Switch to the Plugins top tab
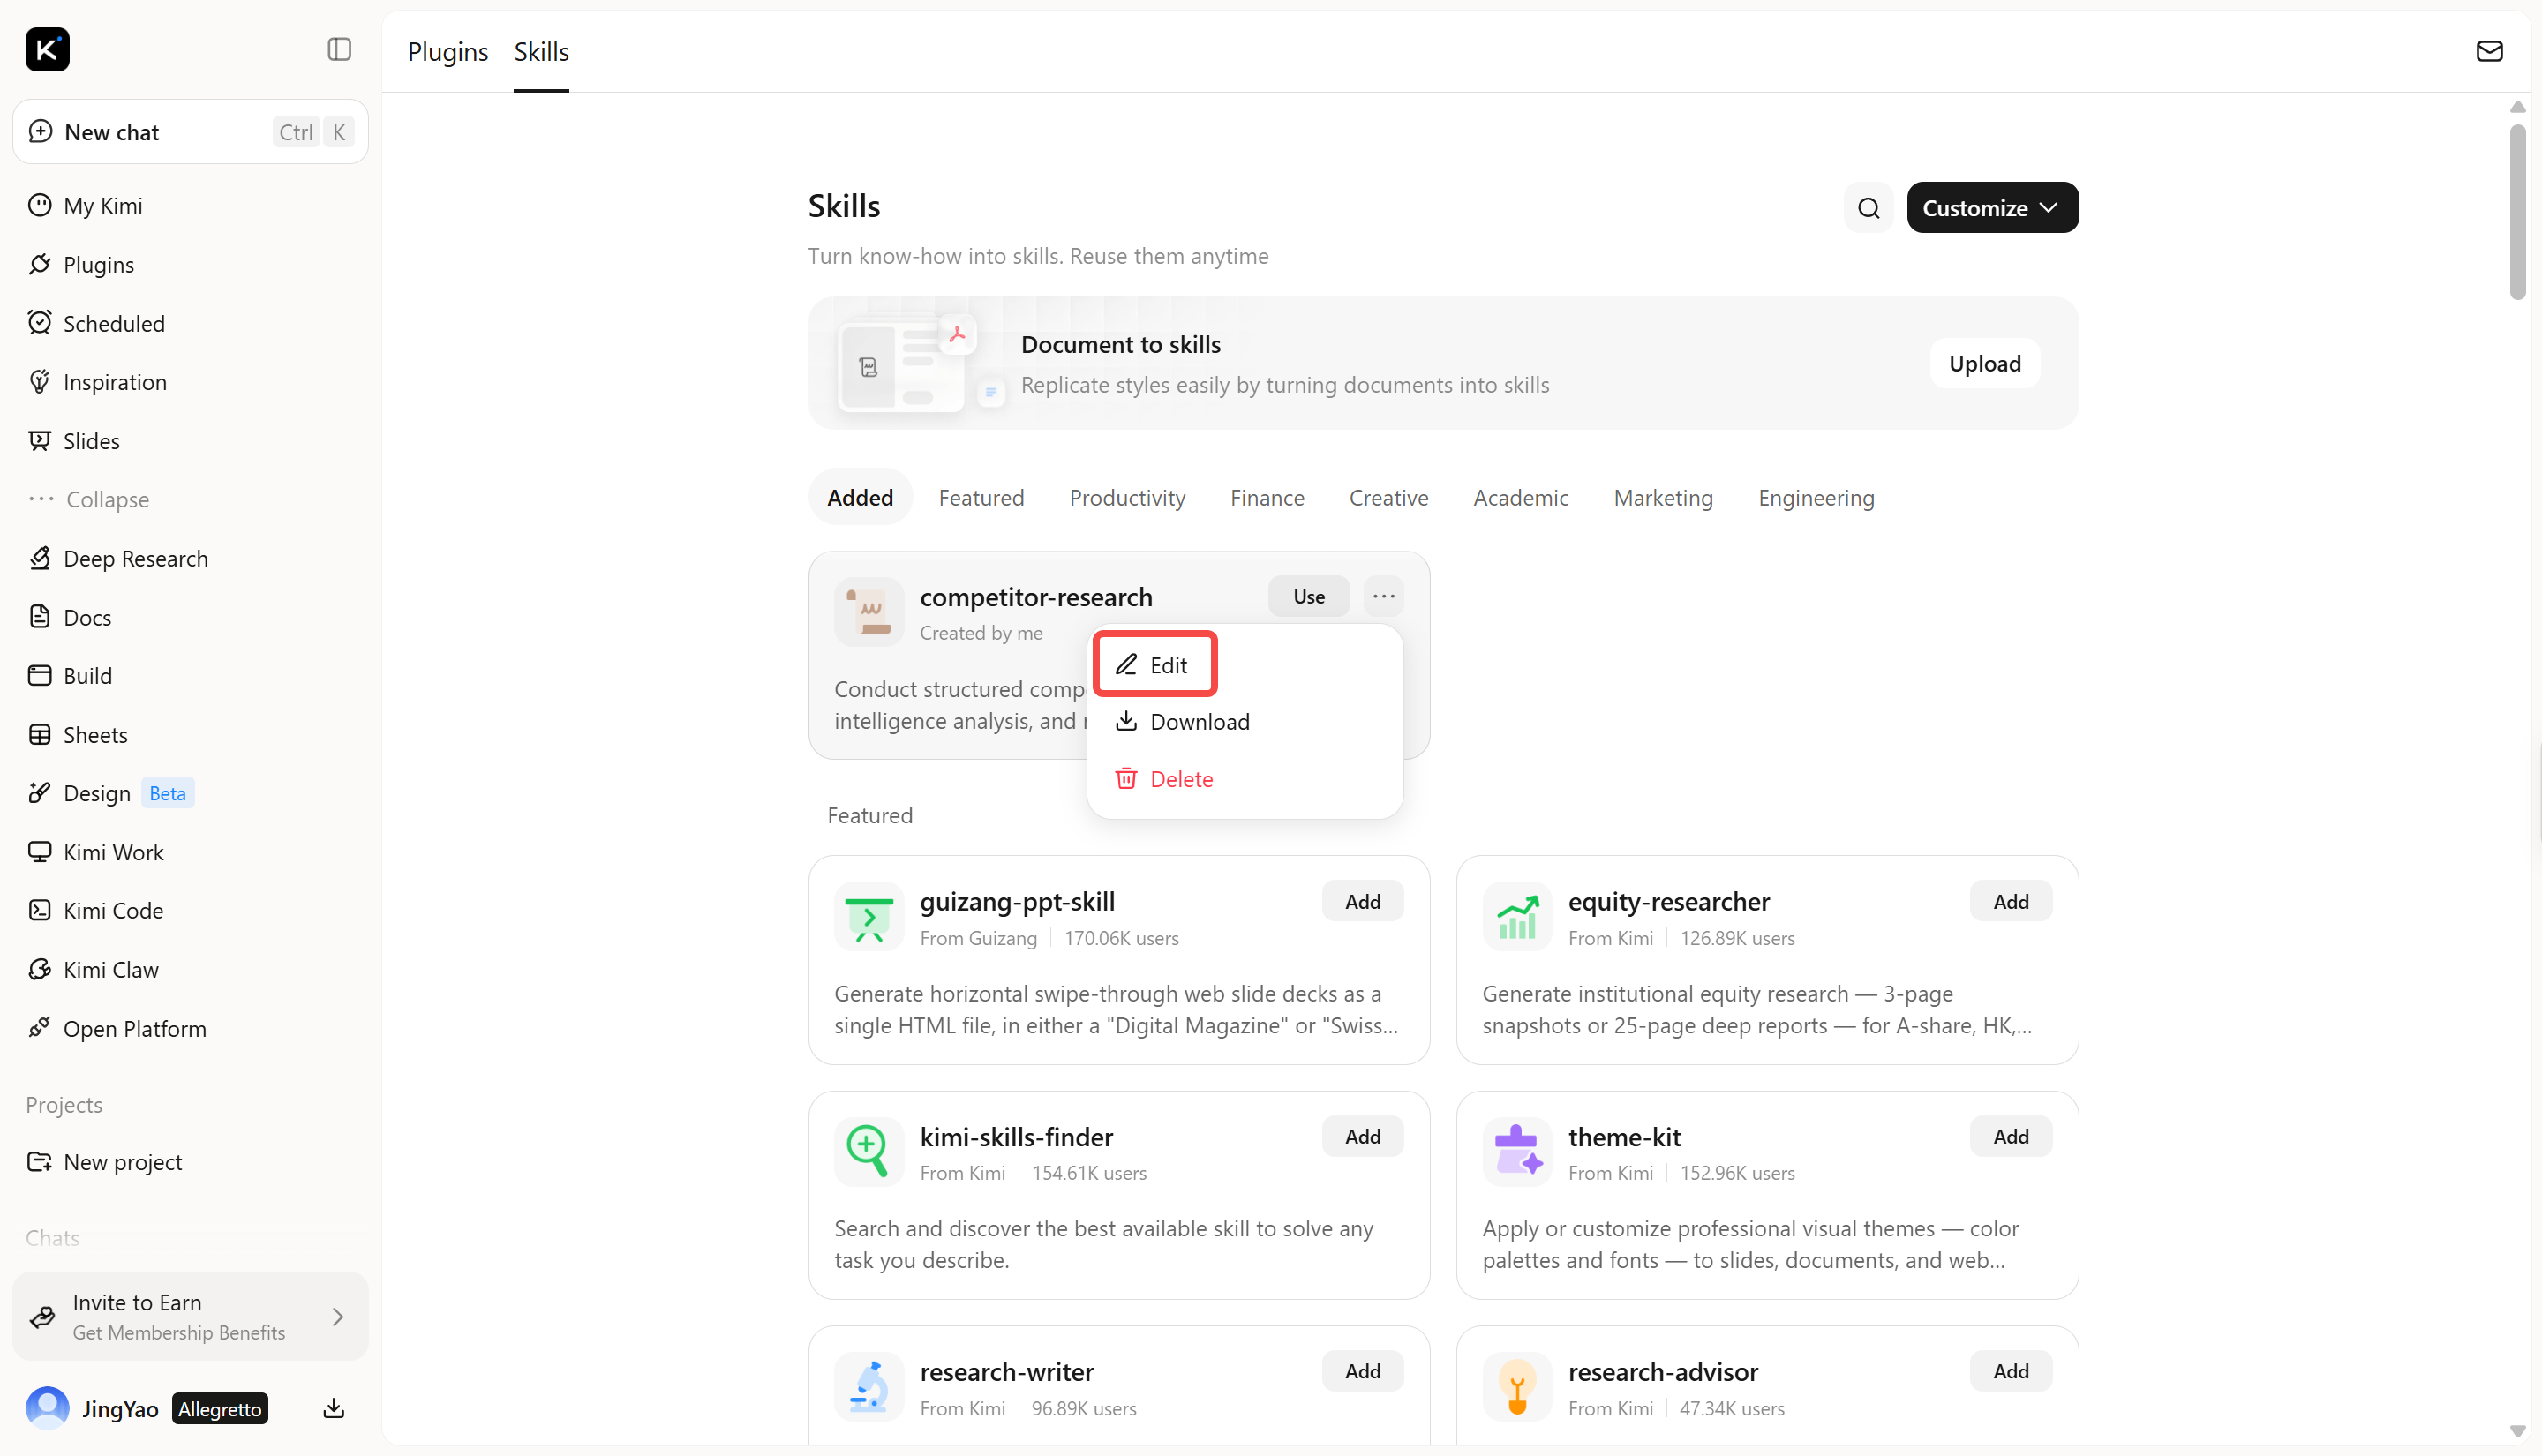This screenshot has height=1456, width=2542. (448, 51)
